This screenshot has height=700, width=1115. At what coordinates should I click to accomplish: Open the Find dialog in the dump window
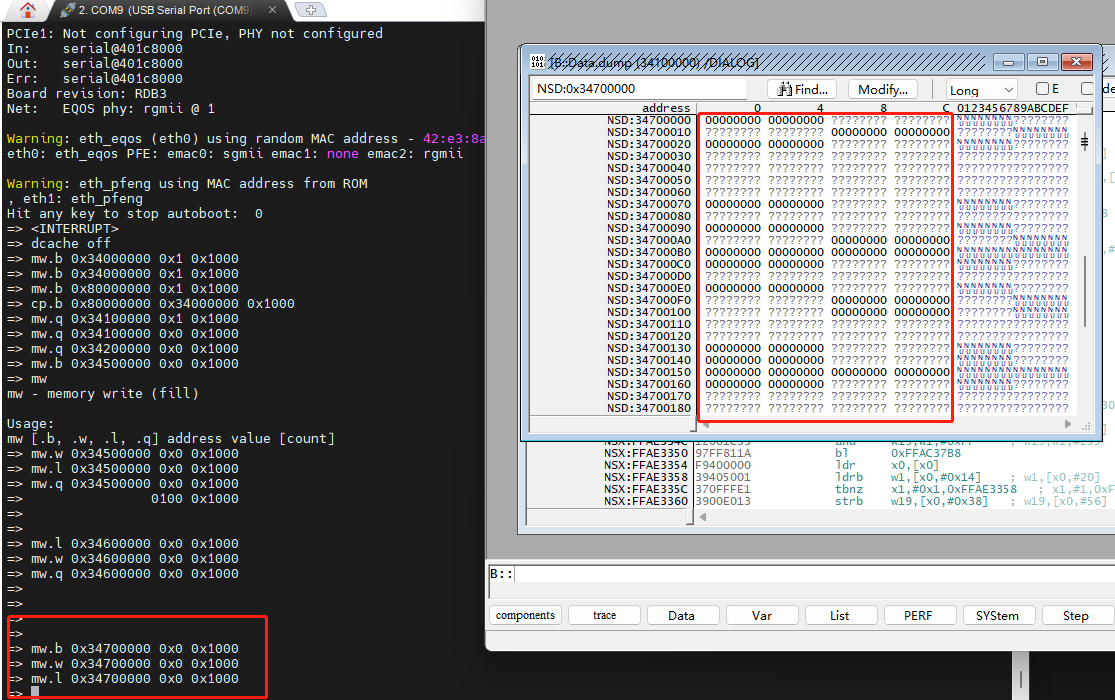tap(801, 89)
